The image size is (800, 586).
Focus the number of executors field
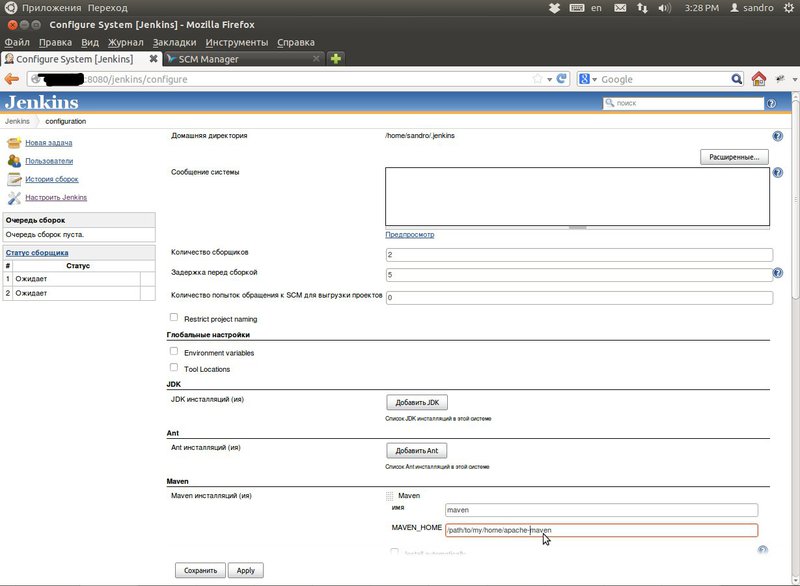579,254
